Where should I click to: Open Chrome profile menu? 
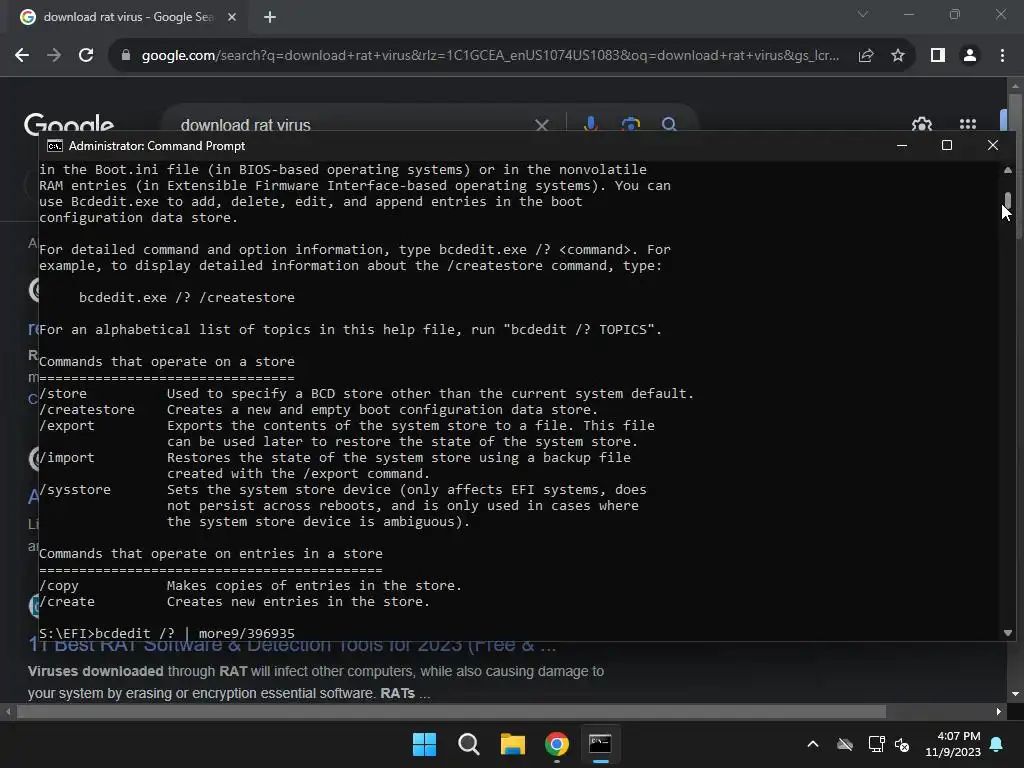coord(970,56)
